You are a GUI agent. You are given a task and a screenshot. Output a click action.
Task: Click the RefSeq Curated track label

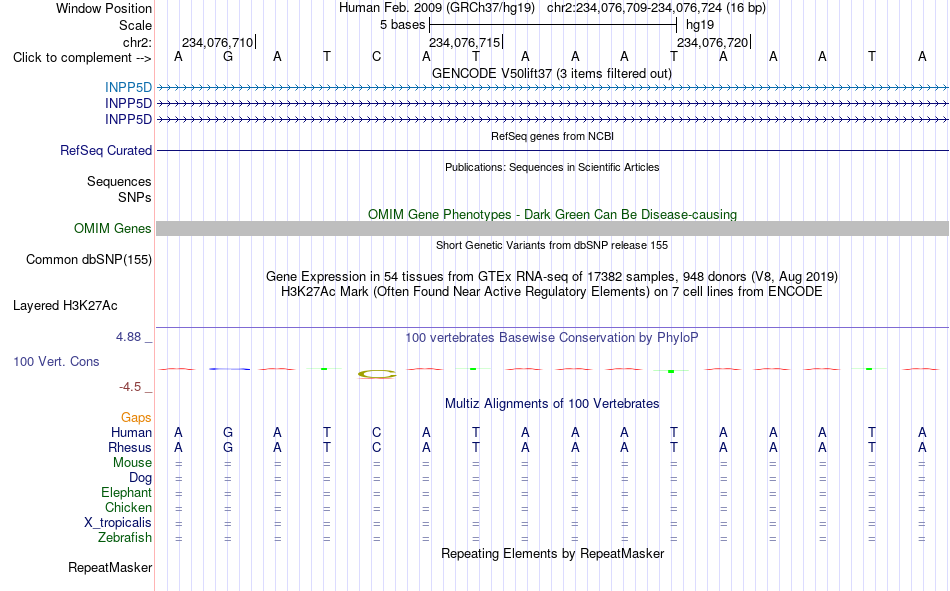(105, 150)
